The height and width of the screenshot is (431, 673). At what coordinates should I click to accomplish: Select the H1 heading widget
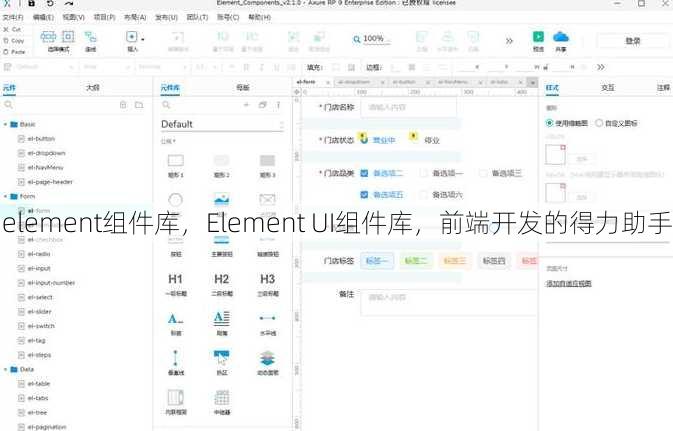176,285
